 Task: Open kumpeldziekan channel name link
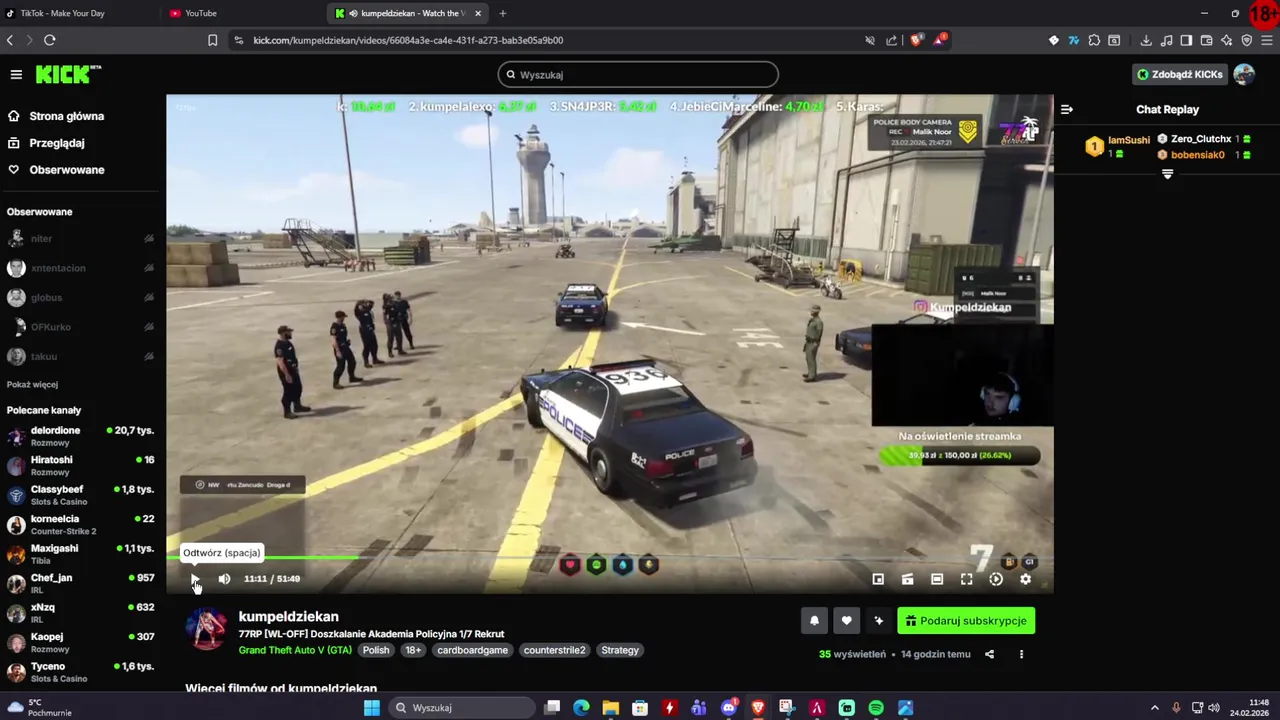coord(288,617)
